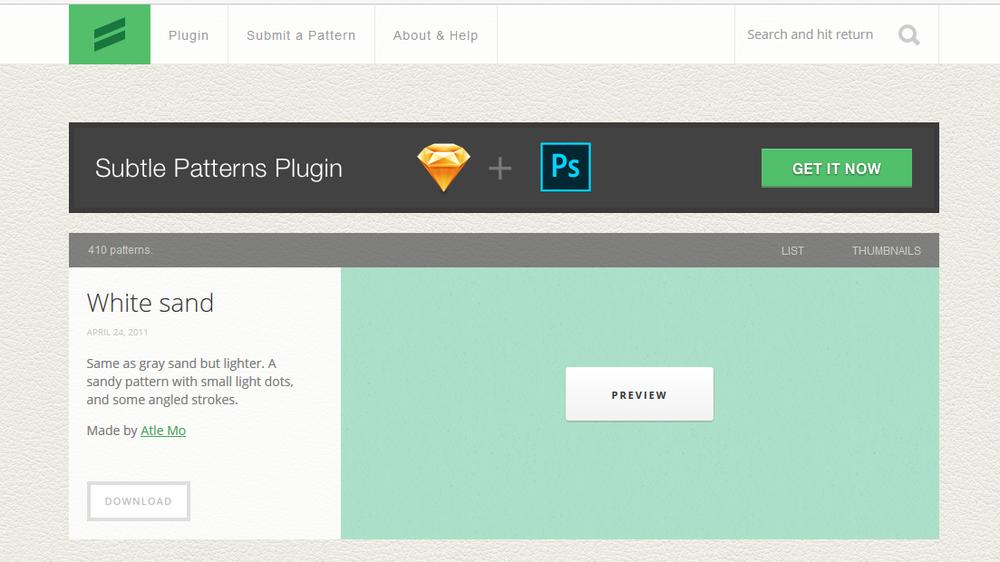1000x562 pixels.
Task: Click the 410 patterns count text
Action: [x=120, y=250]
